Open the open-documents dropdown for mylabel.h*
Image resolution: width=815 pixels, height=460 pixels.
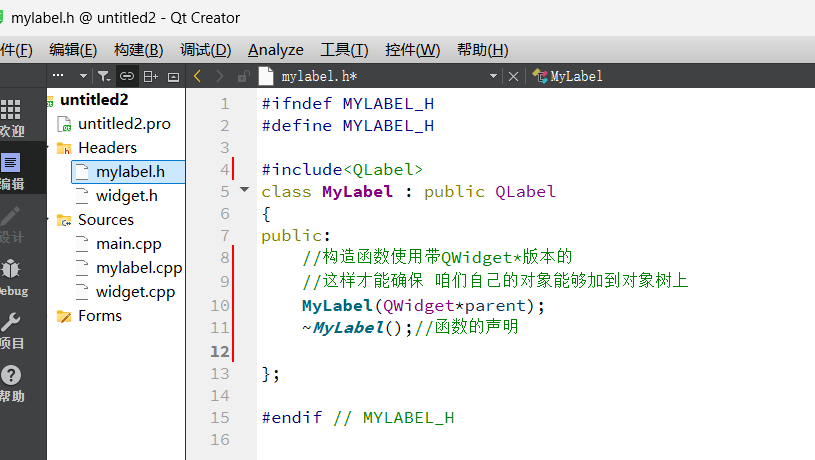(493, 76)
